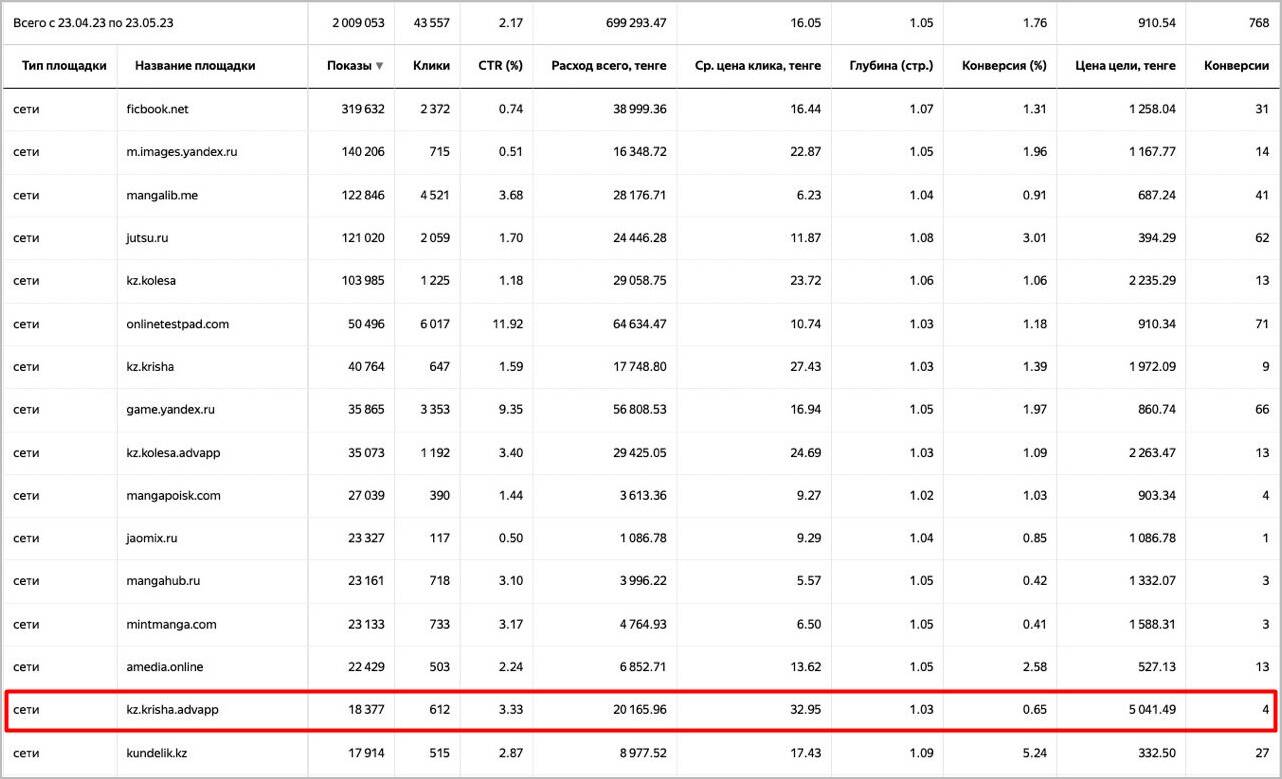Screen dimensions: 1282x779
Task: Click clicks value 6 017 for onlinetestpad.com
Action: click(434, 324)
